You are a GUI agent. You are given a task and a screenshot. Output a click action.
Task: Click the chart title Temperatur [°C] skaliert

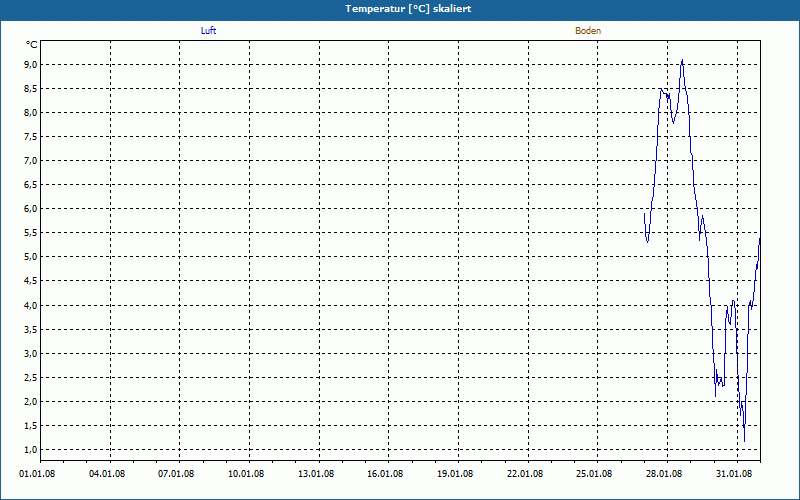click(x=408, y=9)
